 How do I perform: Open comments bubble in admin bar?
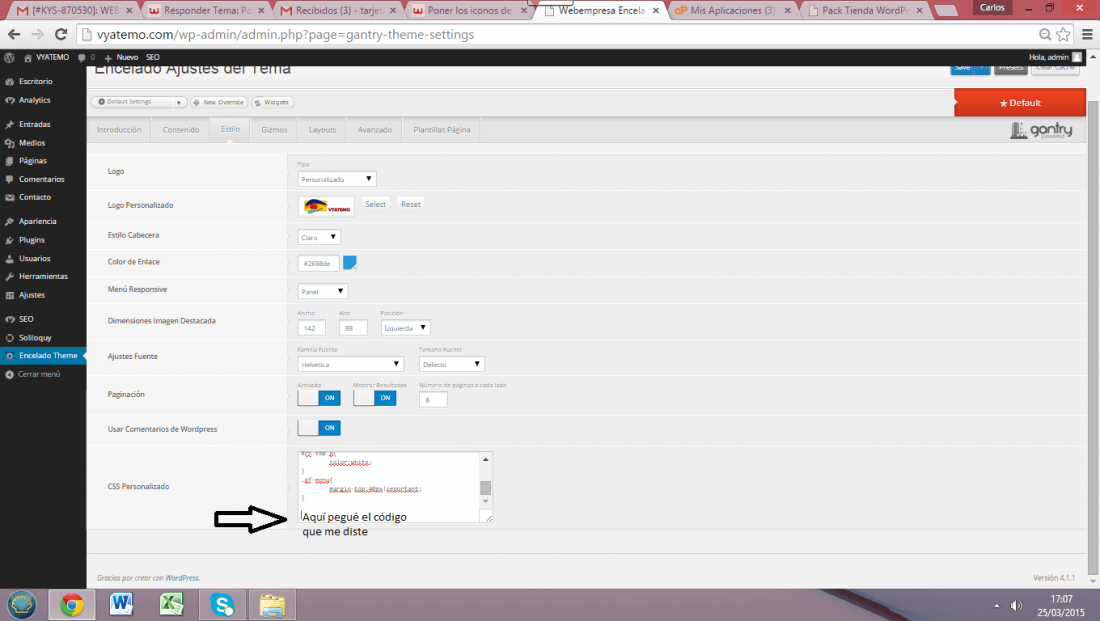(82, 58)
